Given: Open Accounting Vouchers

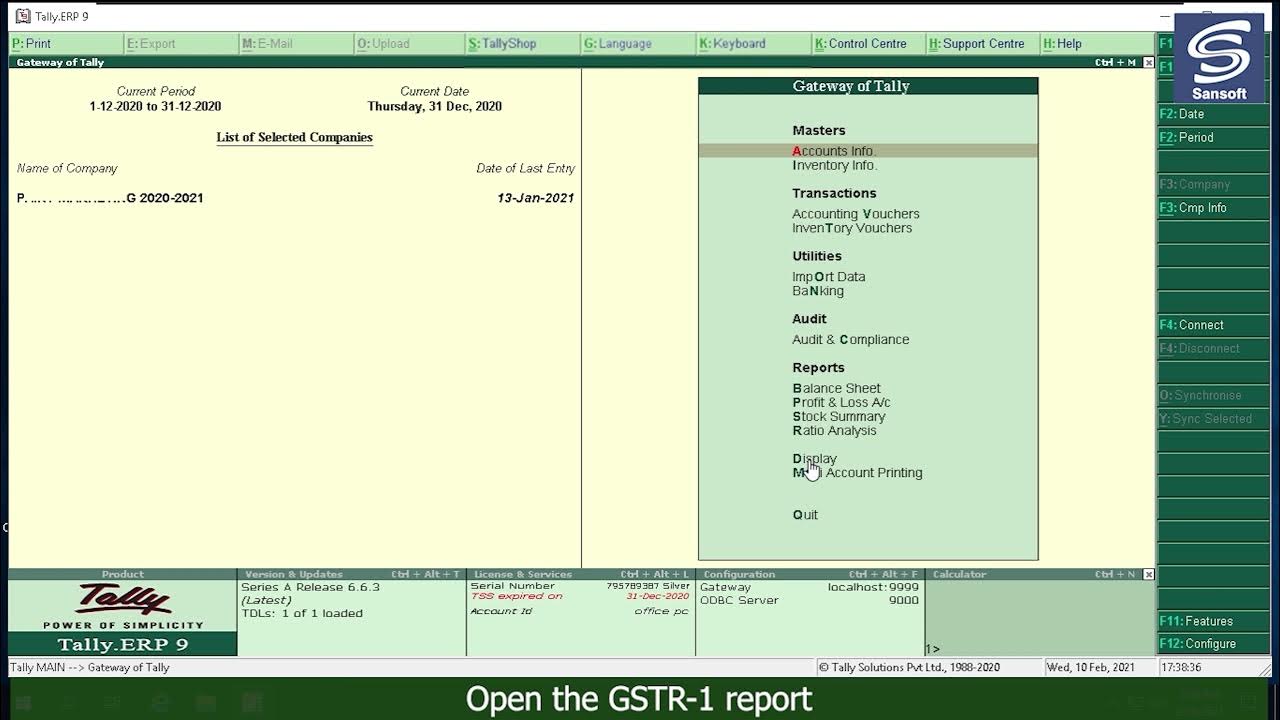Looking at the screenshot, I should (855, 214).
